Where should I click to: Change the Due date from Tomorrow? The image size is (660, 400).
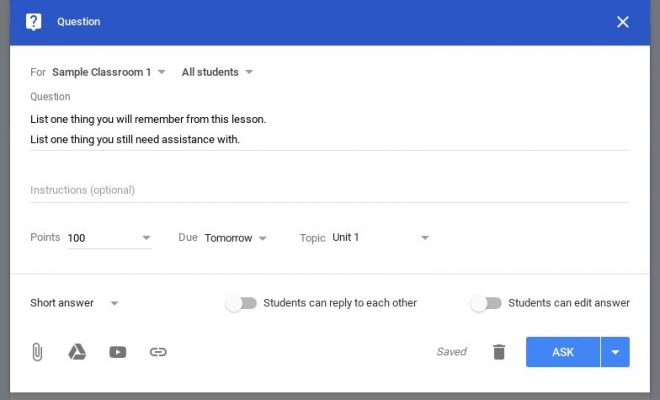tap(235, 238)
